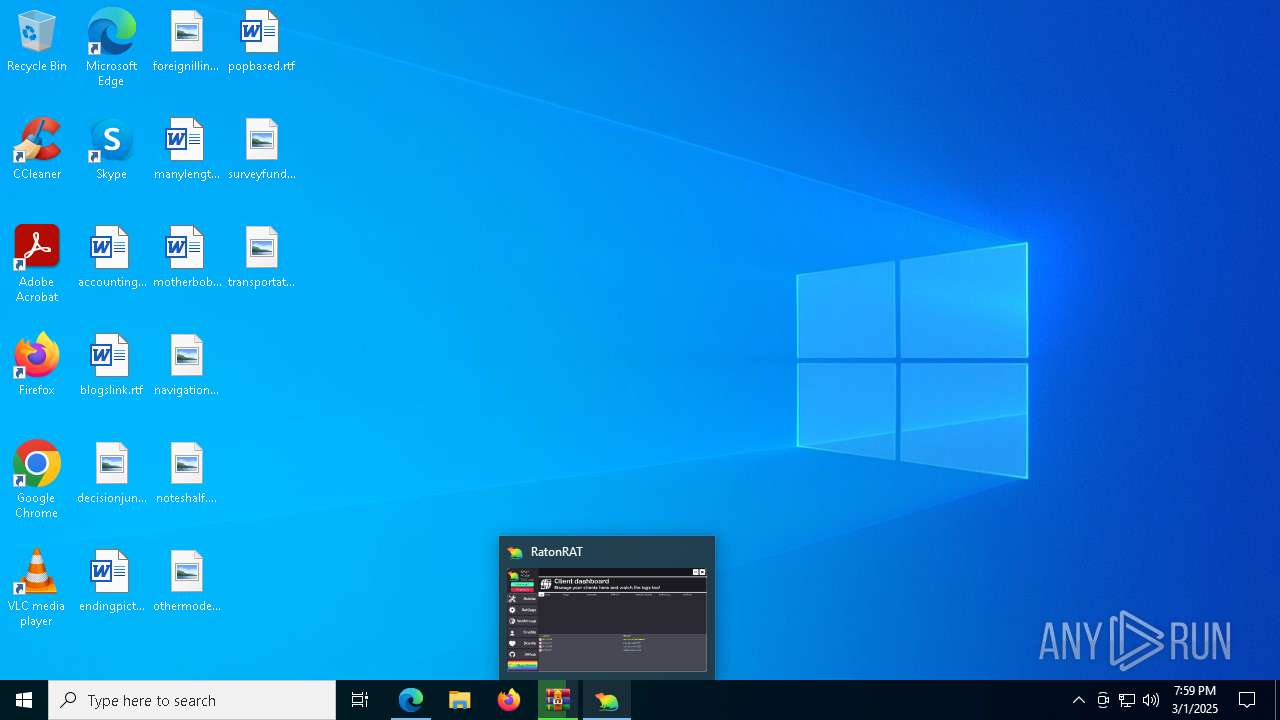Select the Google Chrome desktop shortcut
This screenshot has height=720, width=1280.
coord(37,480)
